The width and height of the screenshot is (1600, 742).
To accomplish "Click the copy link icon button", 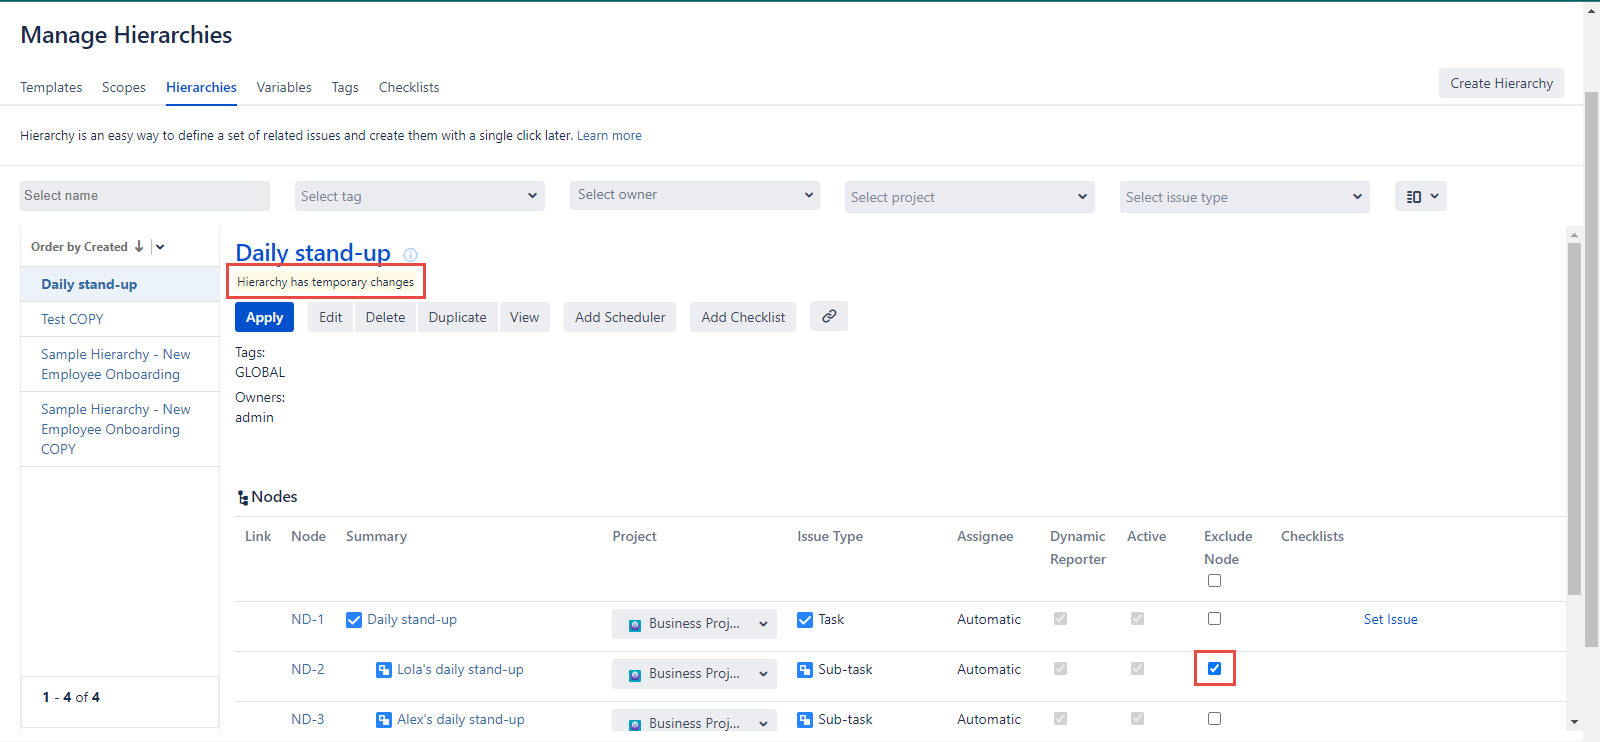I will click(x=829, y=316).
